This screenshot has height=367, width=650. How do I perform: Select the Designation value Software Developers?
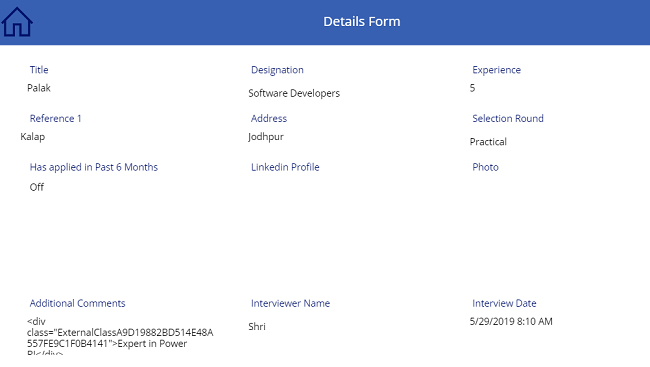[294, 93]
